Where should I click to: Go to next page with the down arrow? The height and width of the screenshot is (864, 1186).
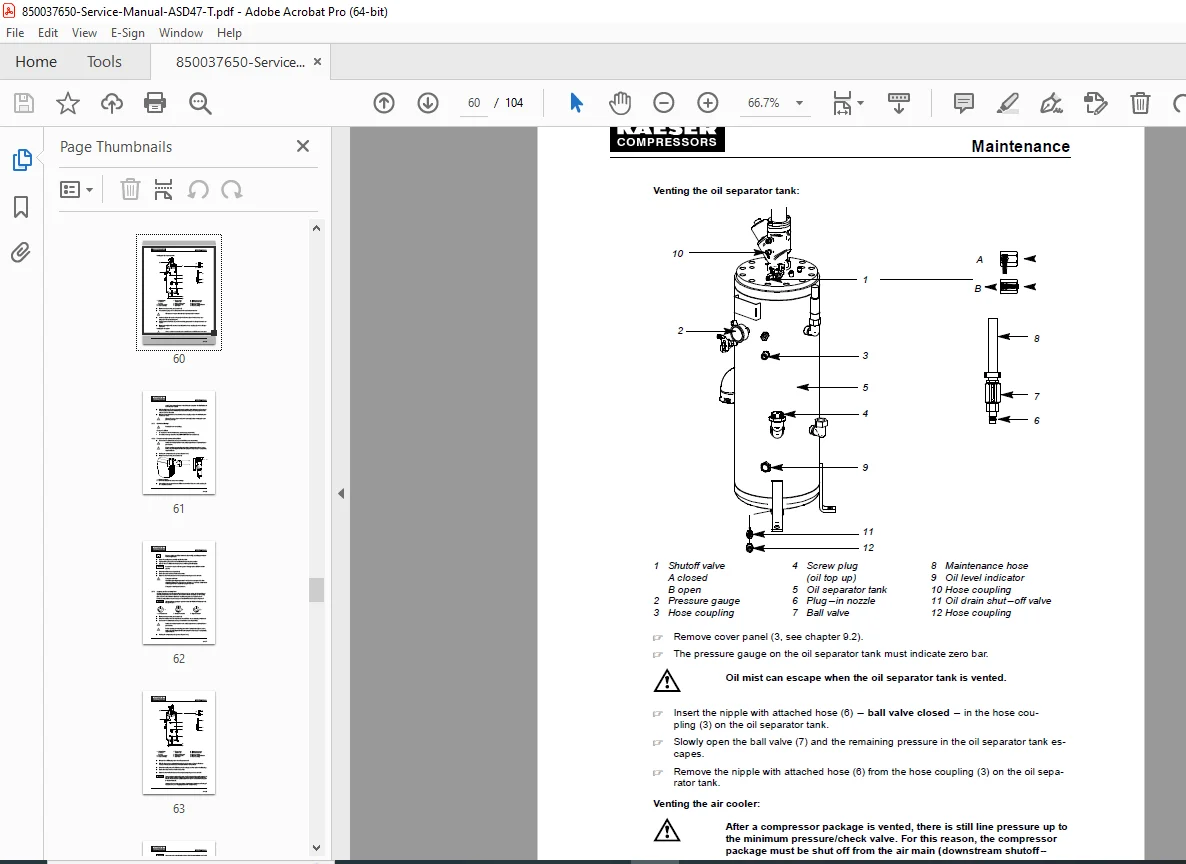pyautogui.click(x=428, y=103)
